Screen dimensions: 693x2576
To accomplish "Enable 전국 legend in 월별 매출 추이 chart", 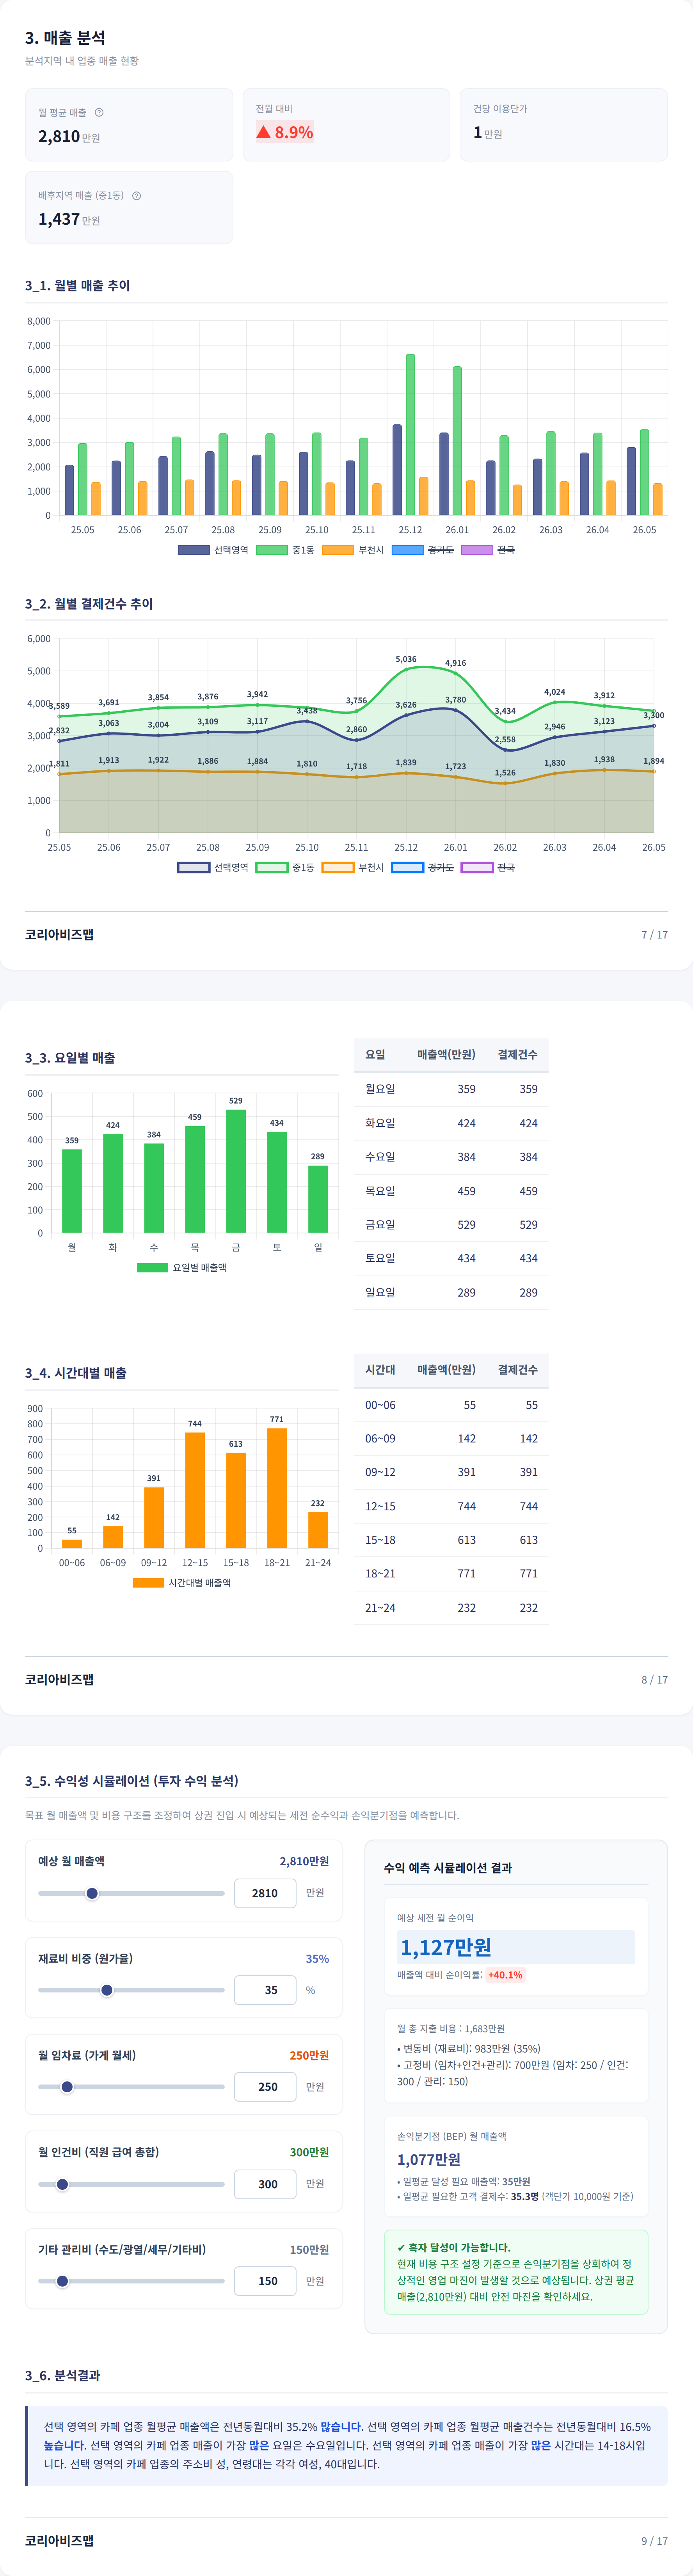I will pos(488,550).
